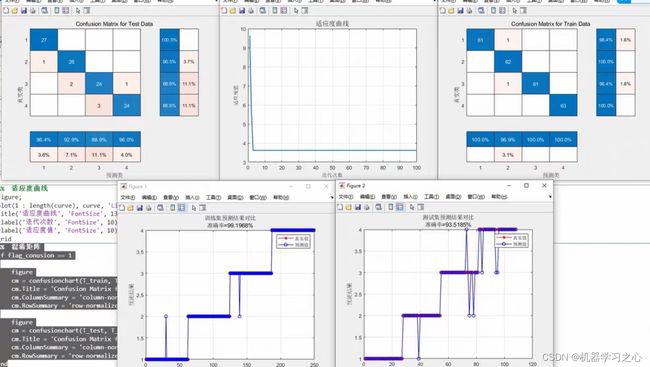Expand toolbar overflow arrow in Figure 1 menu bar

(x=332, y=197)
